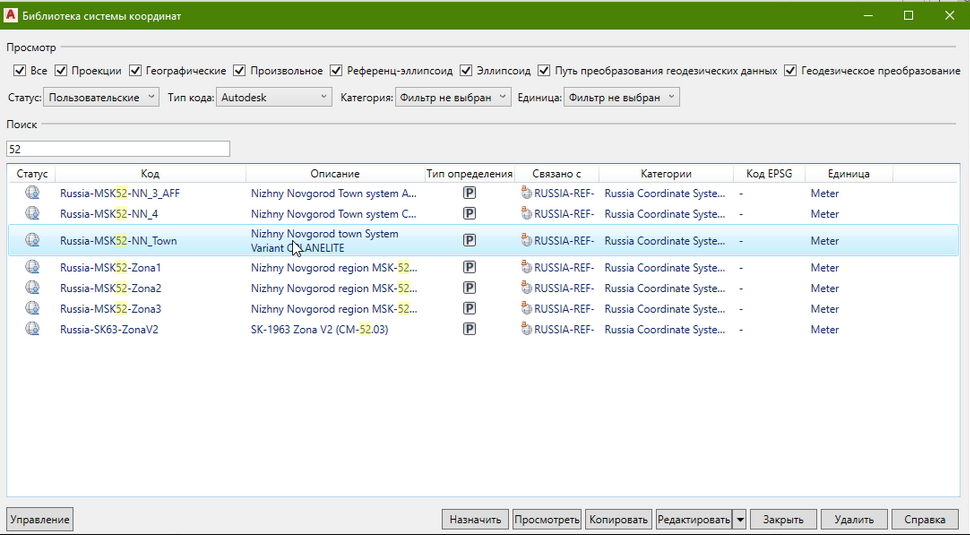Click the globe status icon for Russia-SK63-ZonaV2
970x535 pixels.
32,329
